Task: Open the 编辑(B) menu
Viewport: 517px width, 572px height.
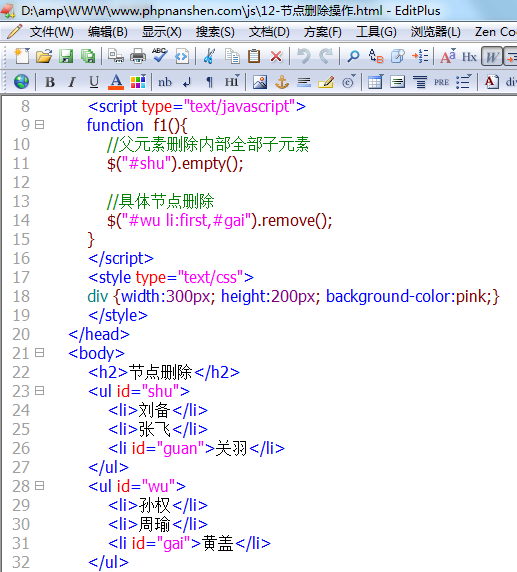Action: (108, 32)
